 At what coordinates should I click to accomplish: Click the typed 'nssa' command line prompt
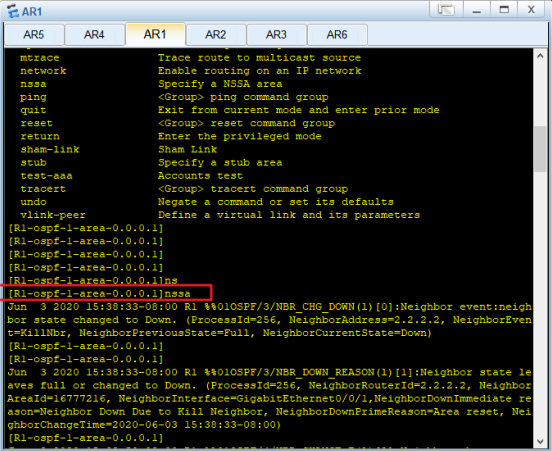(x=99, y=294)
